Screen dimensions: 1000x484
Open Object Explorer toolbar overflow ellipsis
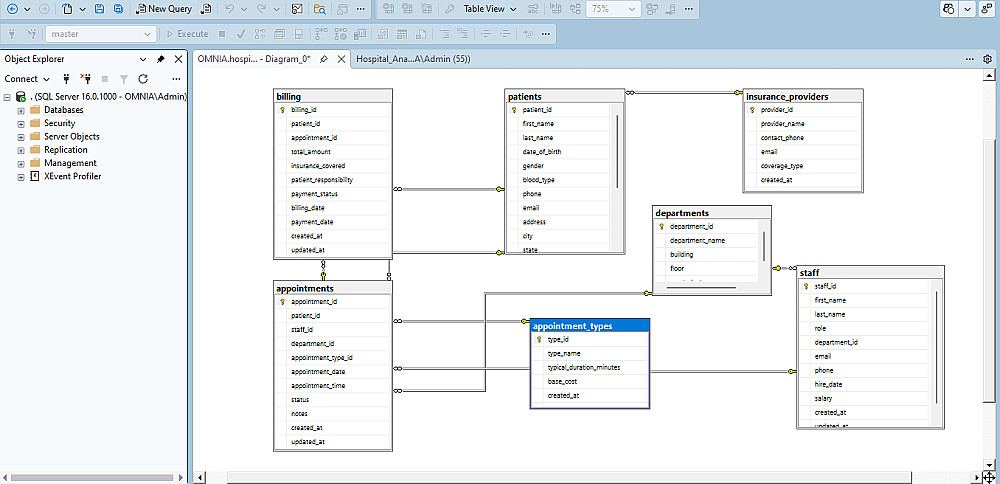point(177,79)
